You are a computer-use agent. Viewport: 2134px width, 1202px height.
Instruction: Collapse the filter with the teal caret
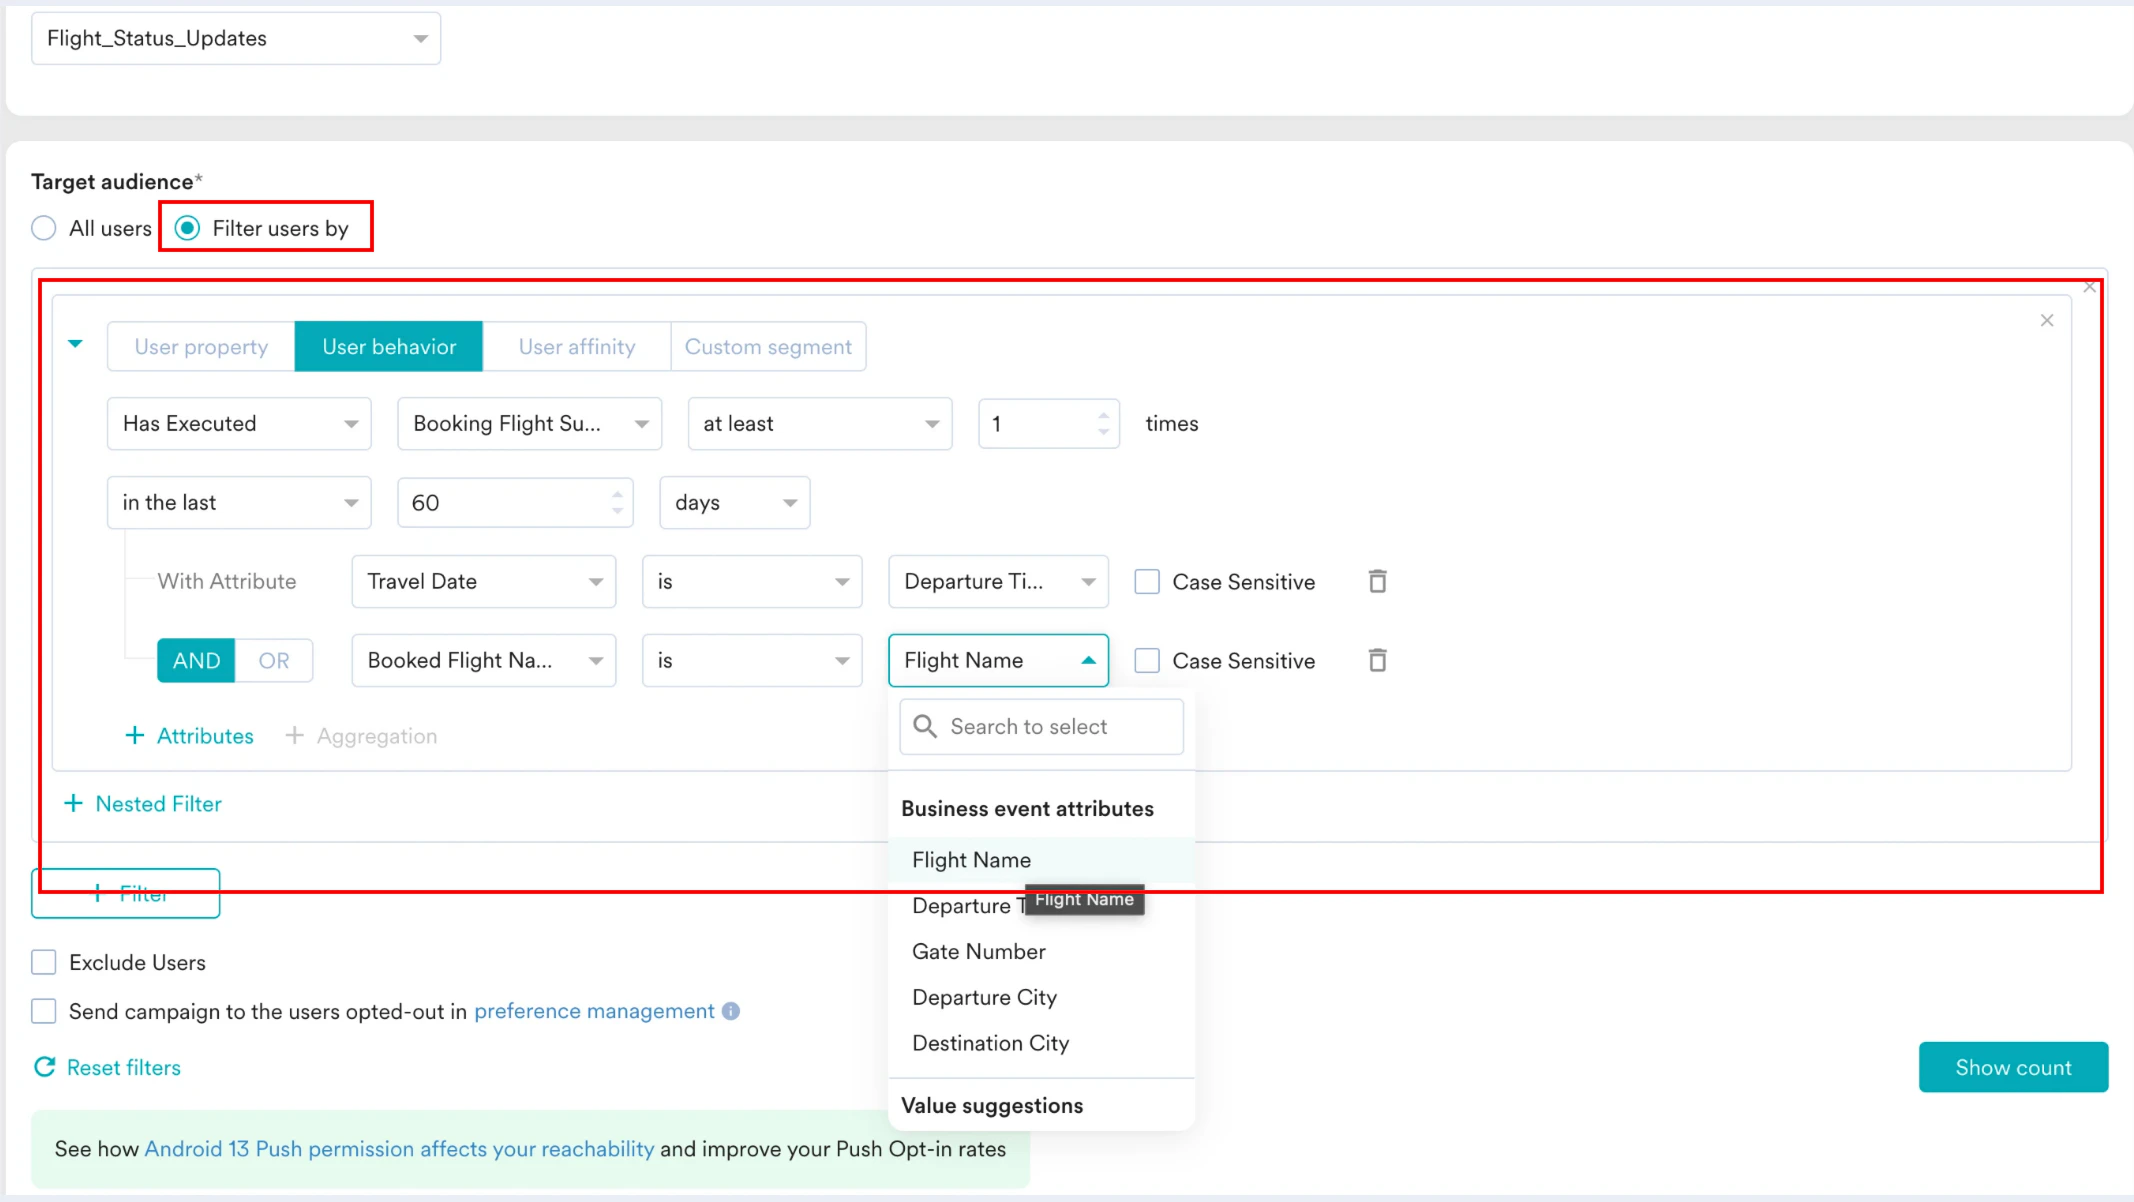click(75, 344)
